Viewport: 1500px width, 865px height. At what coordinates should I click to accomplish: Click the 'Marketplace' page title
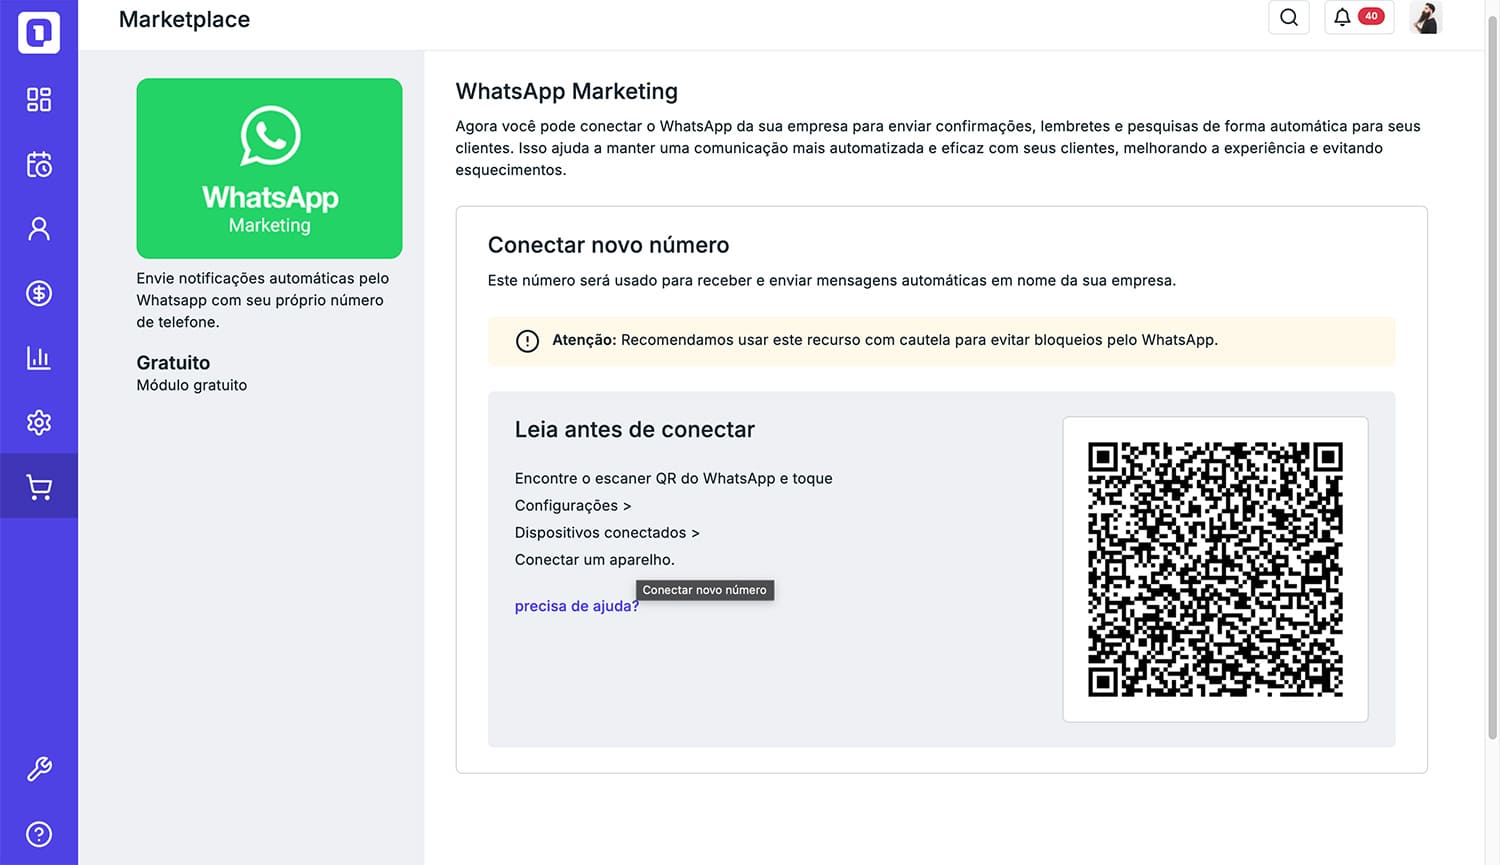[184, 19]
